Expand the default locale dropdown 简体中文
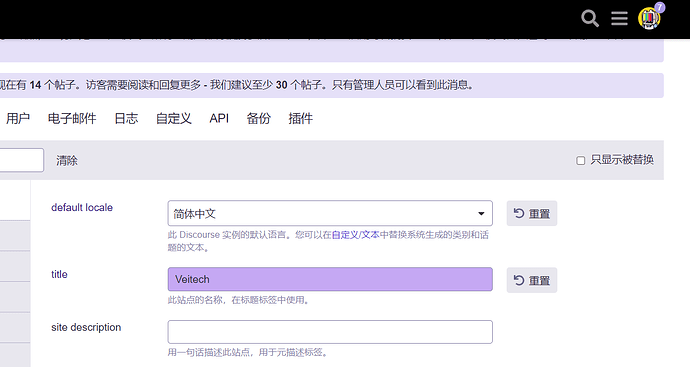The width and height of the screenshot is (690, 367). click(x=330, y=213)
